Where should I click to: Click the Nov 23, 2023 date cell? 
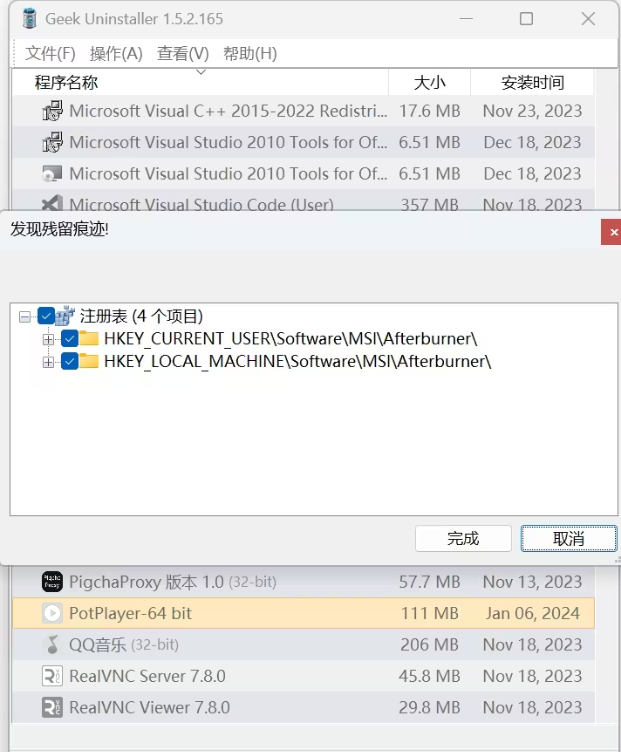pos(532,111)
